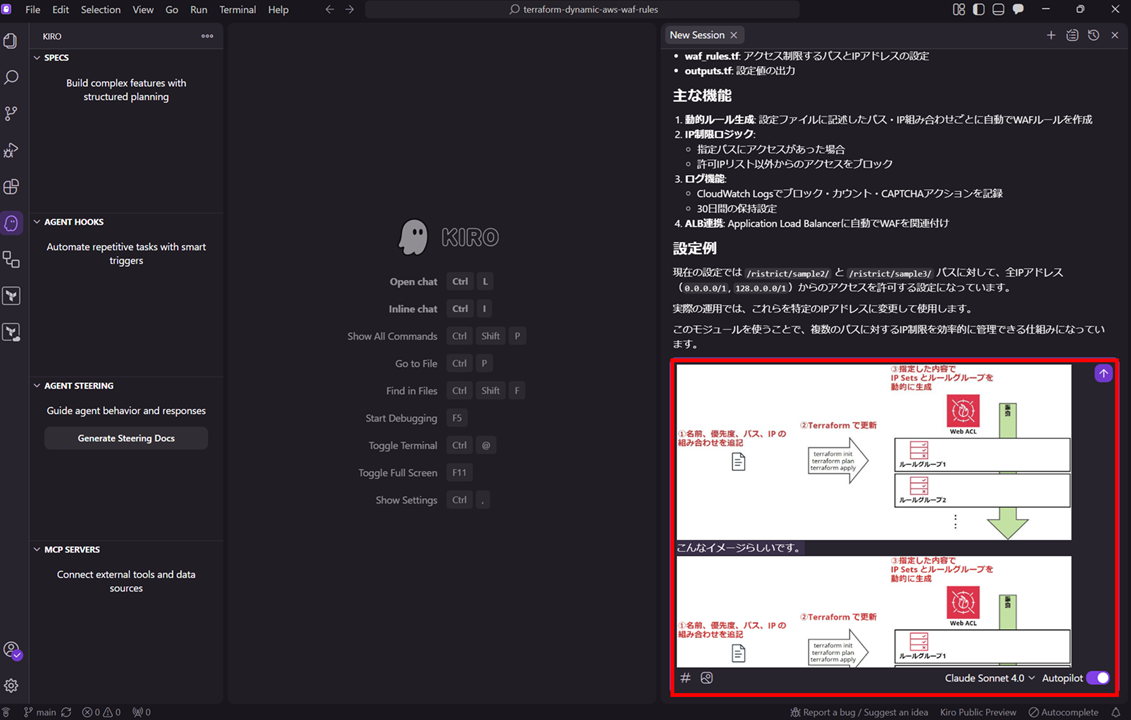Viewport: 1131px width, 720px height.
Task: Click Report a bug / Suggest an idea
Action: [859, 712]
